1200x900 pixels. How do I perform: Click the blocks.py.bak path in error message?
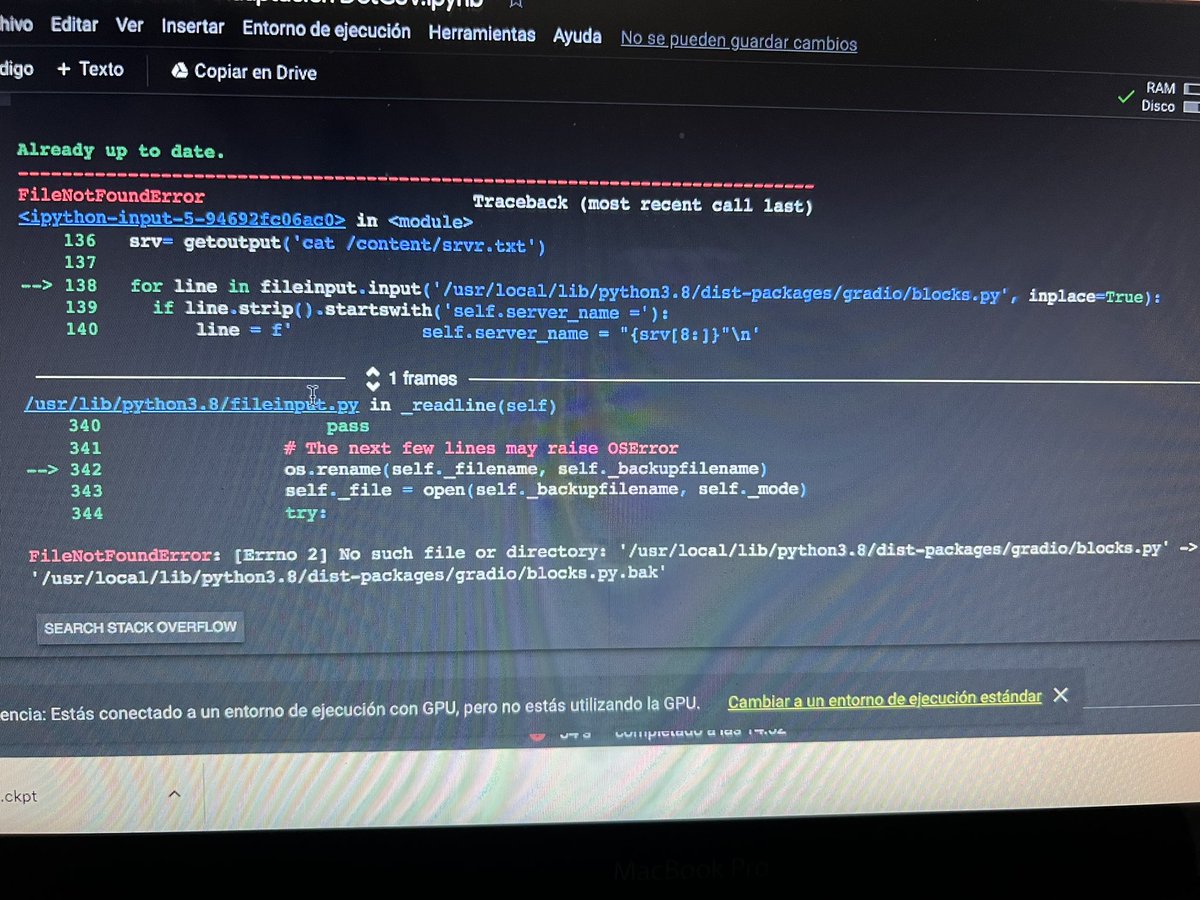pyautogui.click(x=348, y=573)
